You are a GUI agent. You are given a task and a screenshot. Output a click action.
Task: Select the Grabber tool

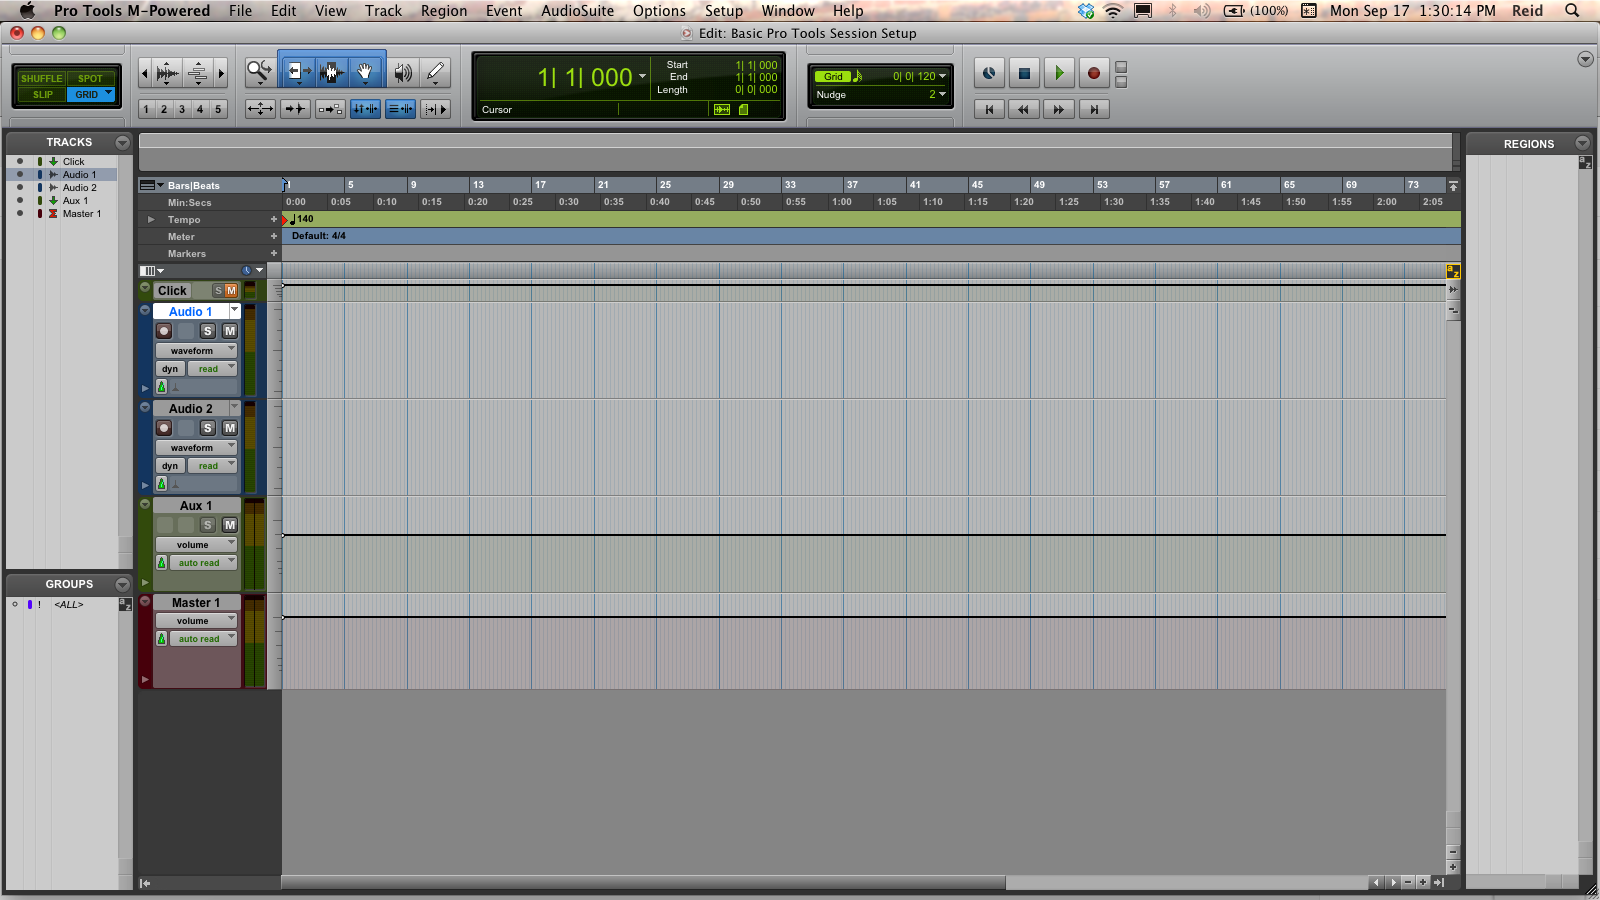tap(365, 71)
